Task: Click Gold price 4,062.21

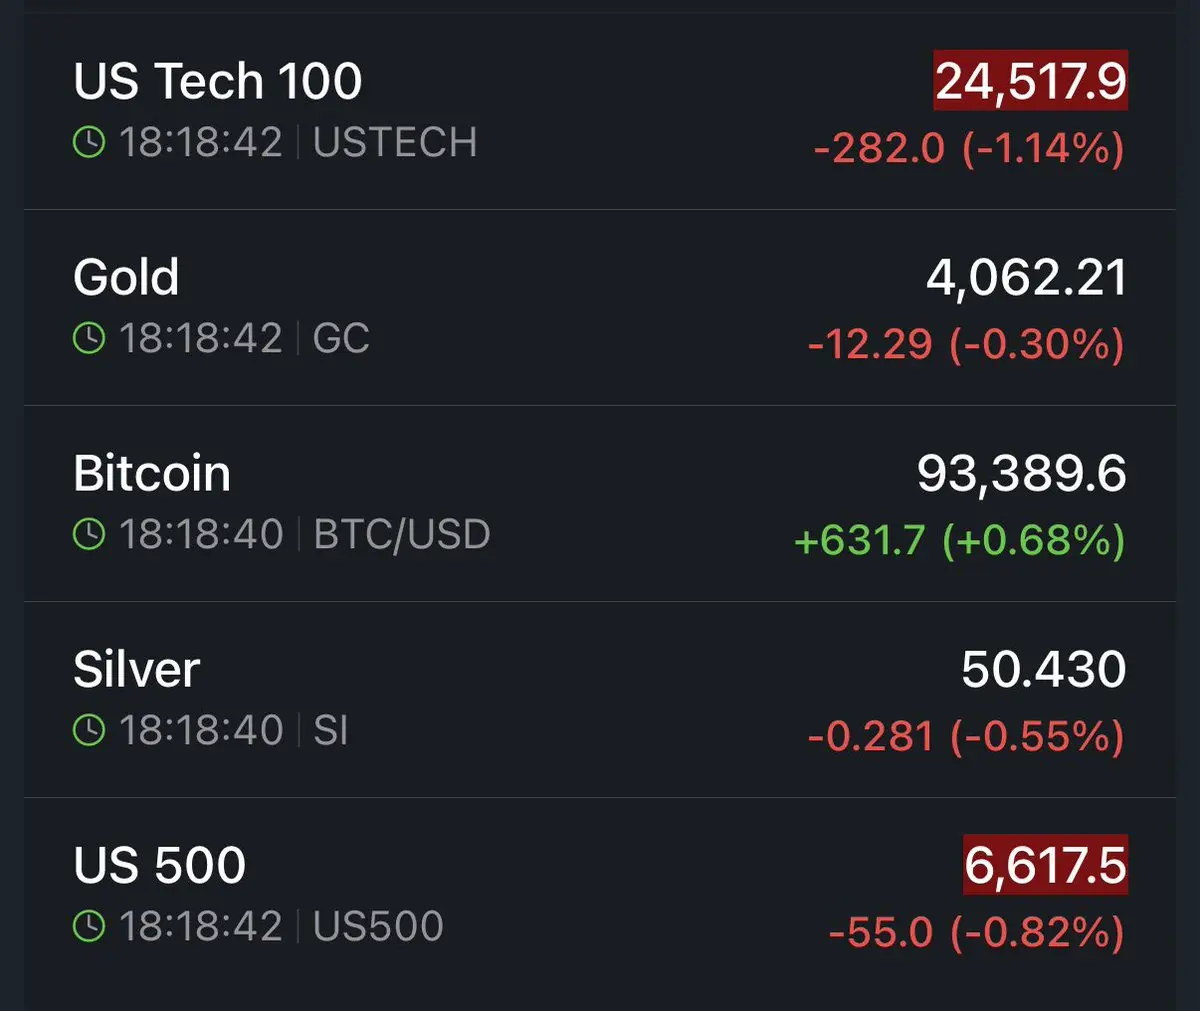Action: point(1026,277)
